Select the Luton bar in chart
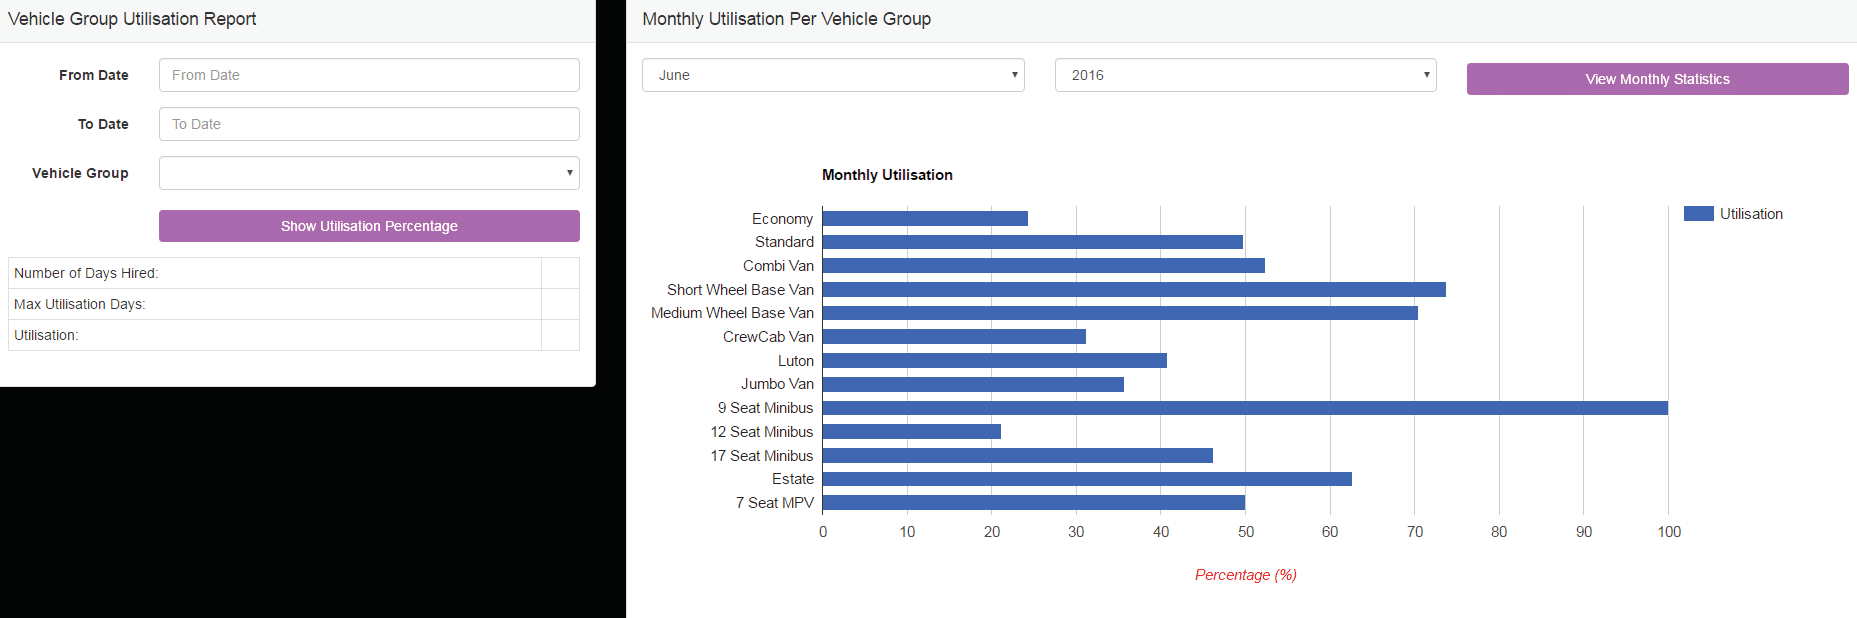 point(994,361)
